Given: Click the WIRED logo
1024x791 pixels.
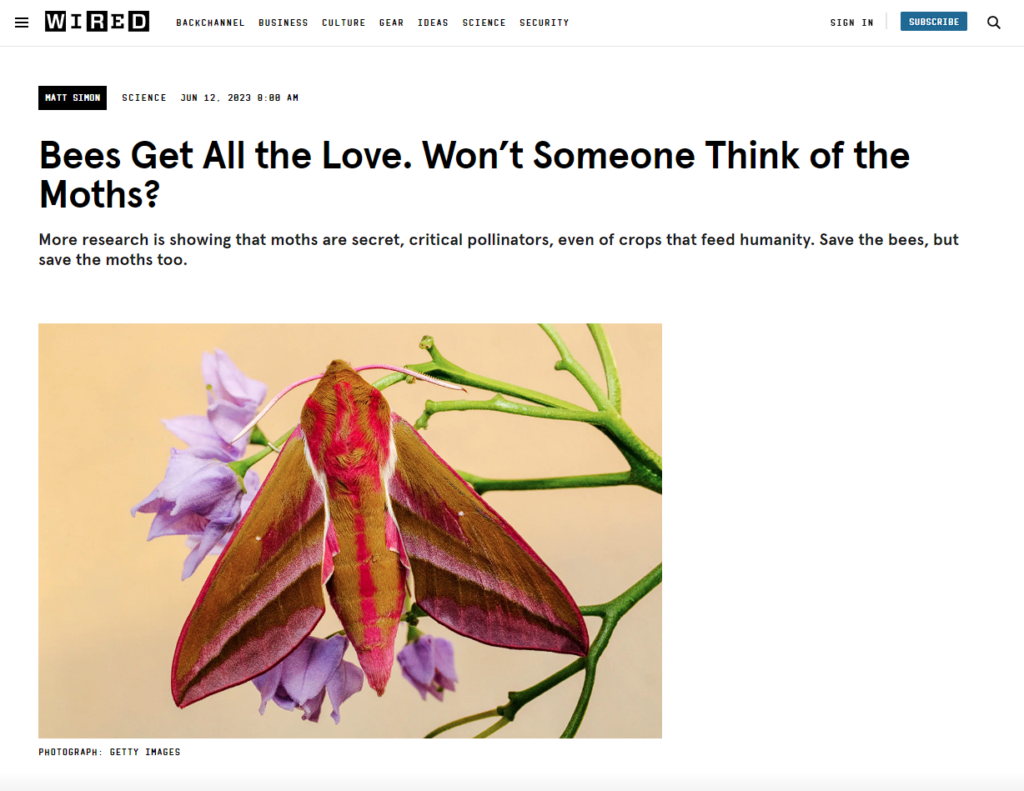Looking at the screenshot, I should click(x=96, y=21).
